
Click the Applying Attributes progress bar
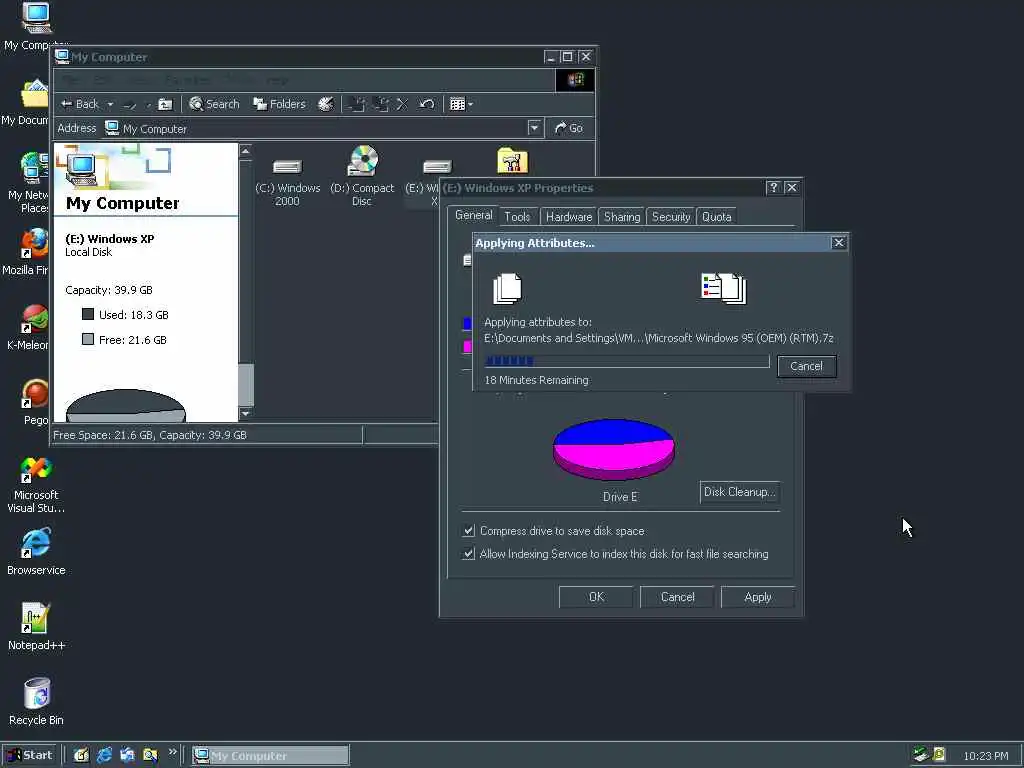click(x=627, y=361)
